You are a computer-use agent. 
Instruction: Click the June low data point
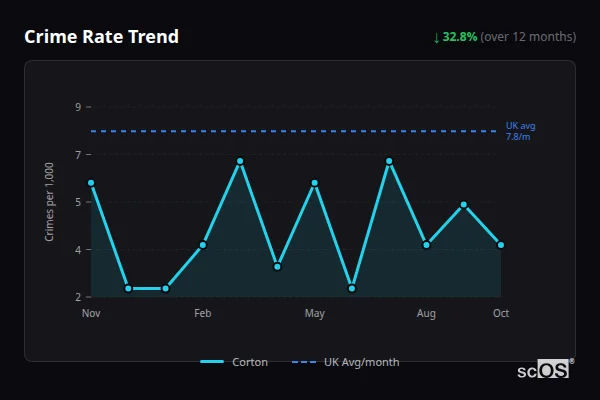click(352, 288)
